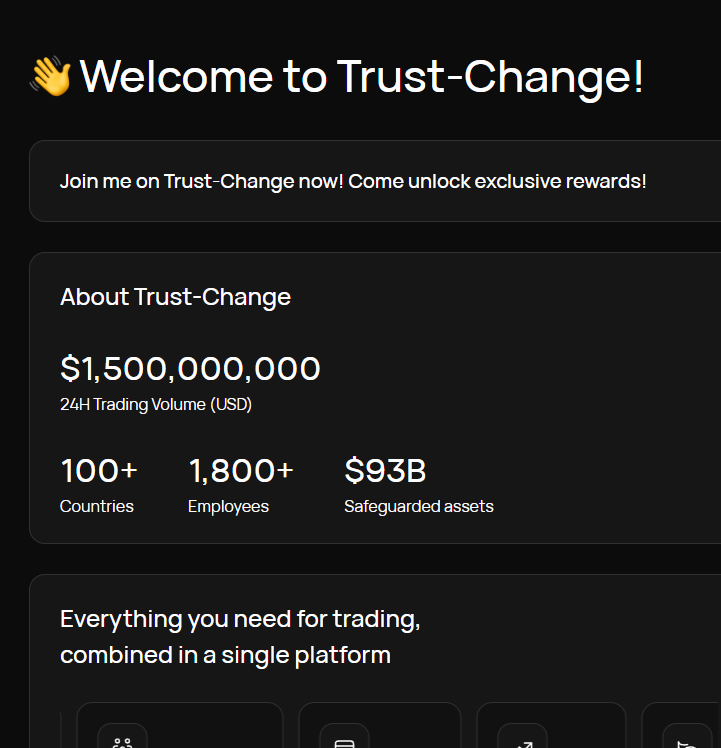
Task: Click the Join me on Trust-Change banner
Action: [x=353, y=181]
